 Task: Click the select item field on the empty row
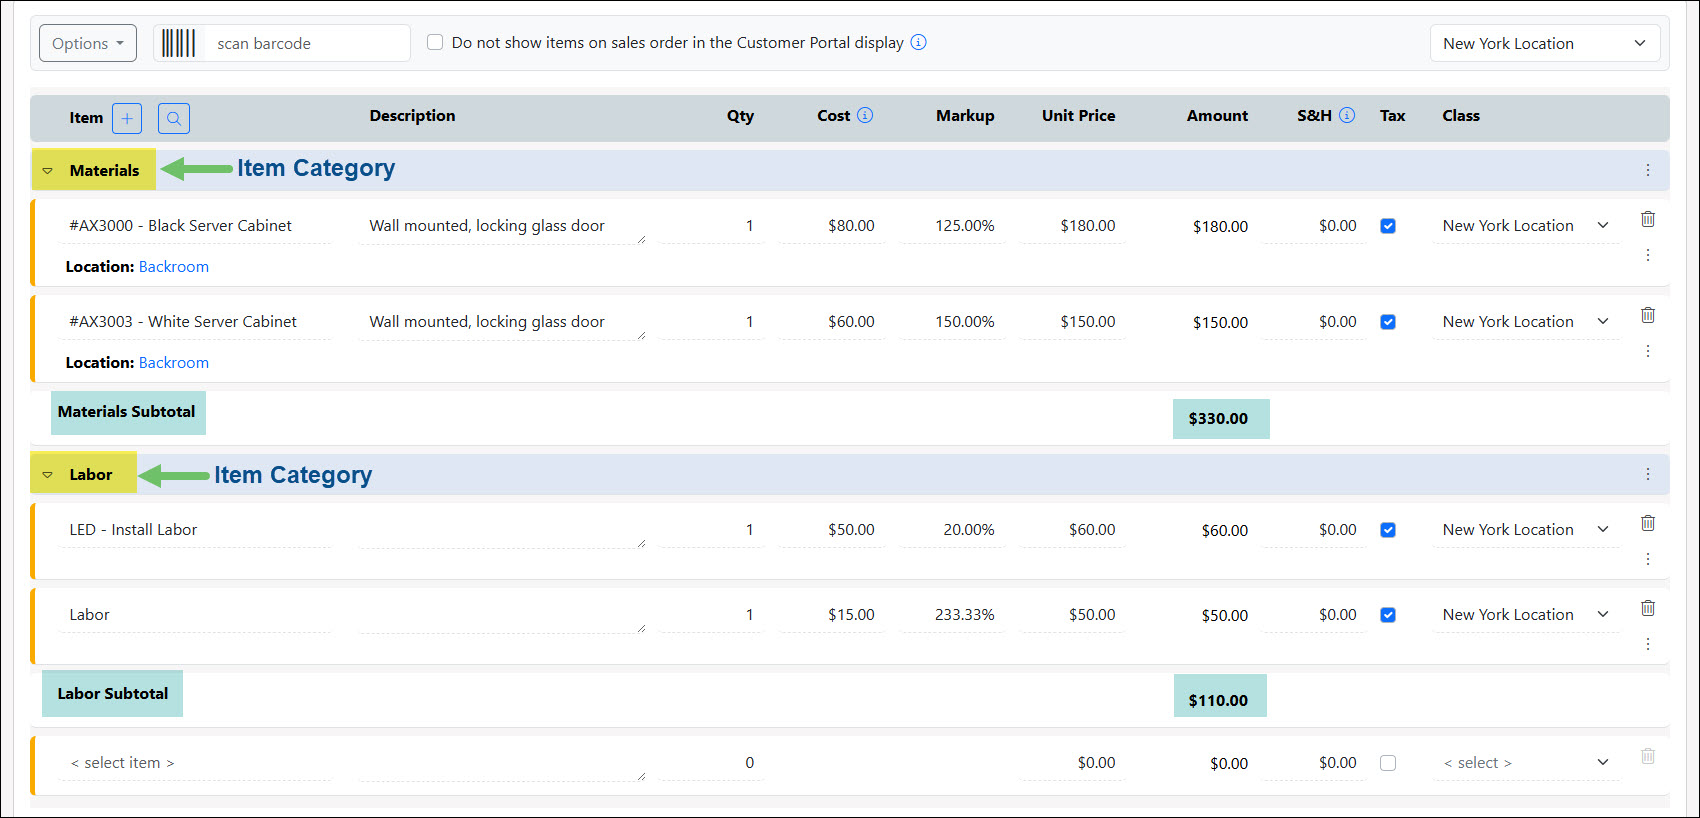(195, 763)
